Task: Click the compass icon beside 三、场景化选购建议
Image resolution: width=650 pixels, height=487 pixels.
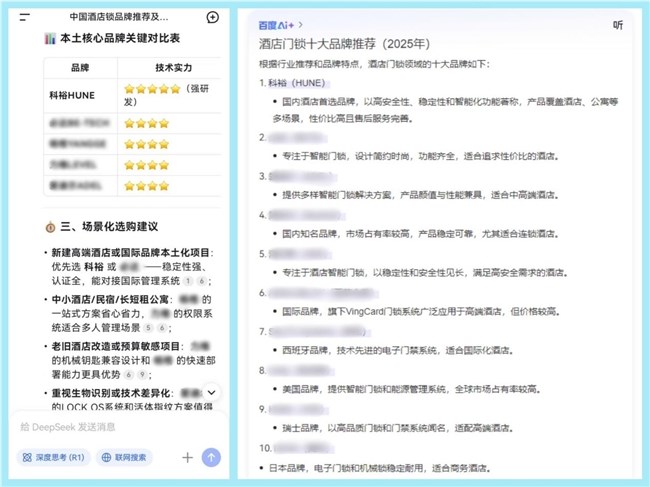Action: (50, 227)
